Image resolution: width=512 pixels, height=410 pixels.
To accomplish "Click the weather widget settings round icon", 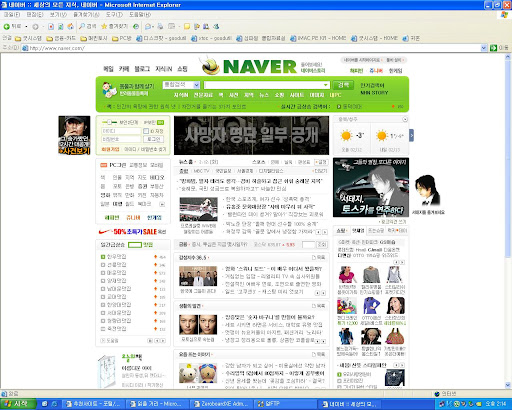I will [405, 119].
